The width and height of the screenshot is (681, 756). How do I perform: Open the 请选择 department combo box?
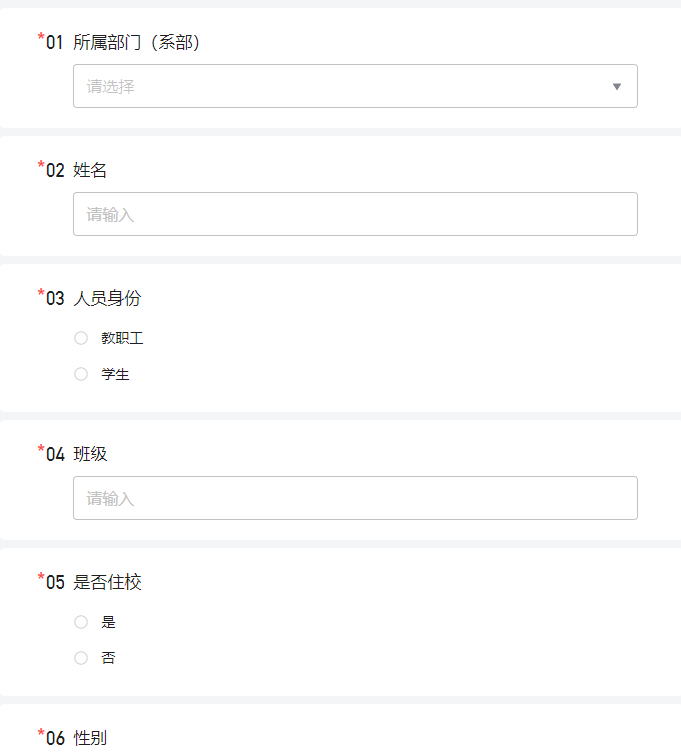(355, 86)
